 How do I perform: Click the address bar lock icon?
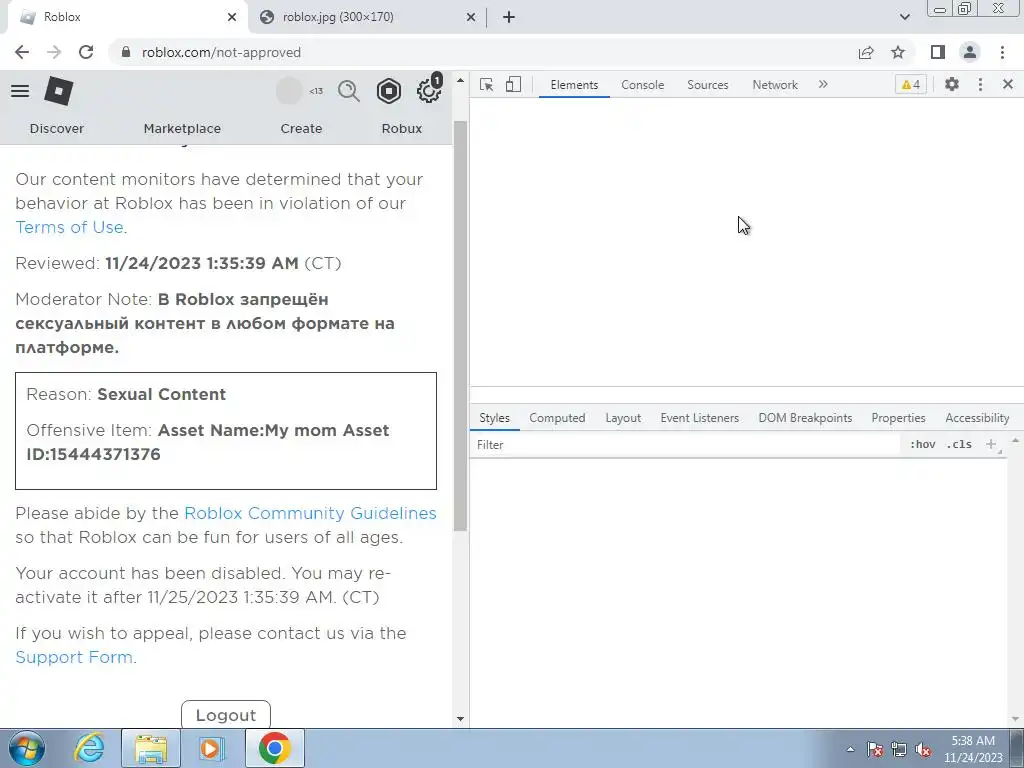(126, 52)
